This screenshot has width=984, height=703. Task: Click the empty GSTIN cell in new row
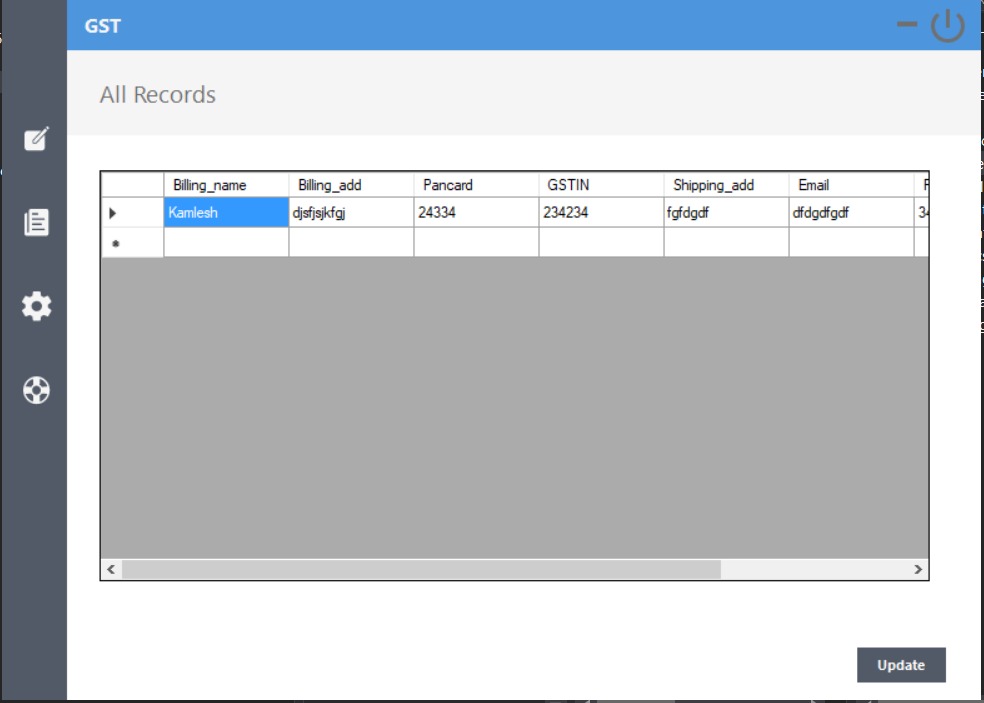coord(601,242)
